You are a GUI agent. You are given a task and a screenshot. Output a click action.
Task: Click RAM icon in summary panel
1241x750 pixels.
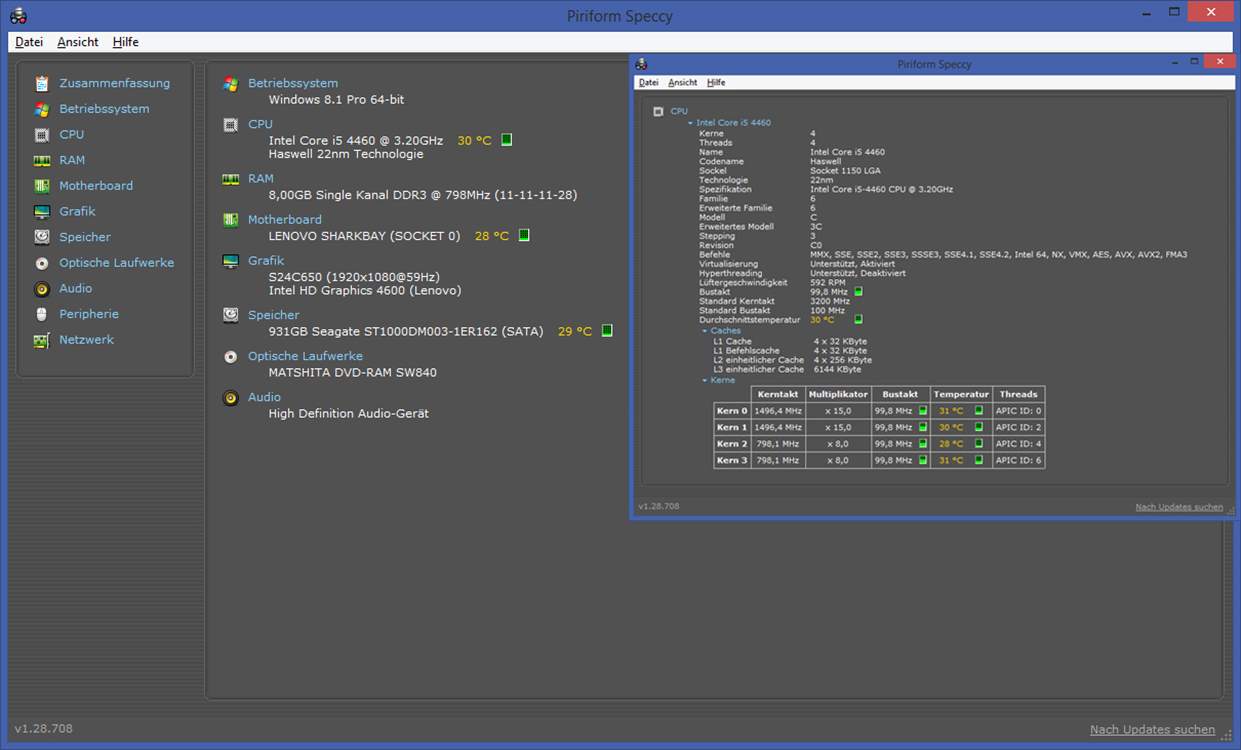(231, 179)
